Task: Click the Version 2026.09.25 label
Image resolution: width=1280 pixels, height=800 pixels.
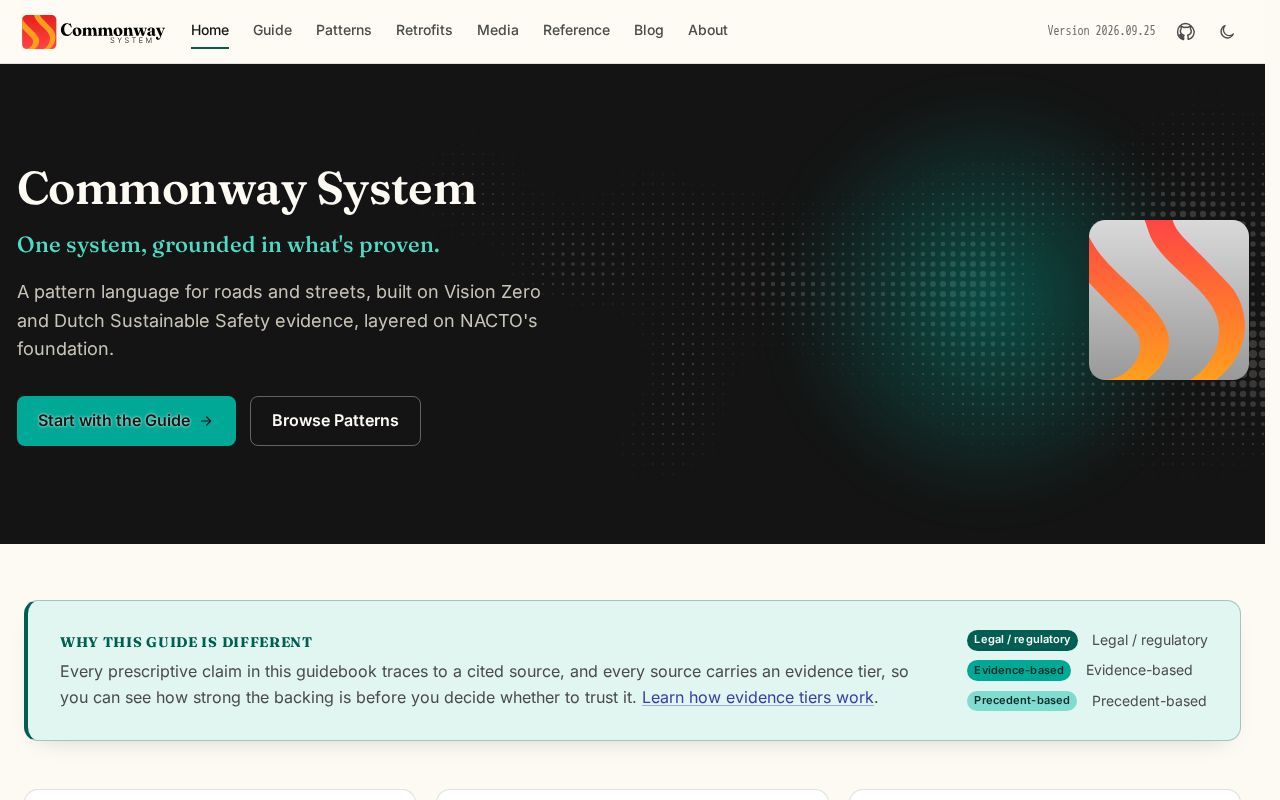Action: pyautogui.click(x=1101, y=31)
